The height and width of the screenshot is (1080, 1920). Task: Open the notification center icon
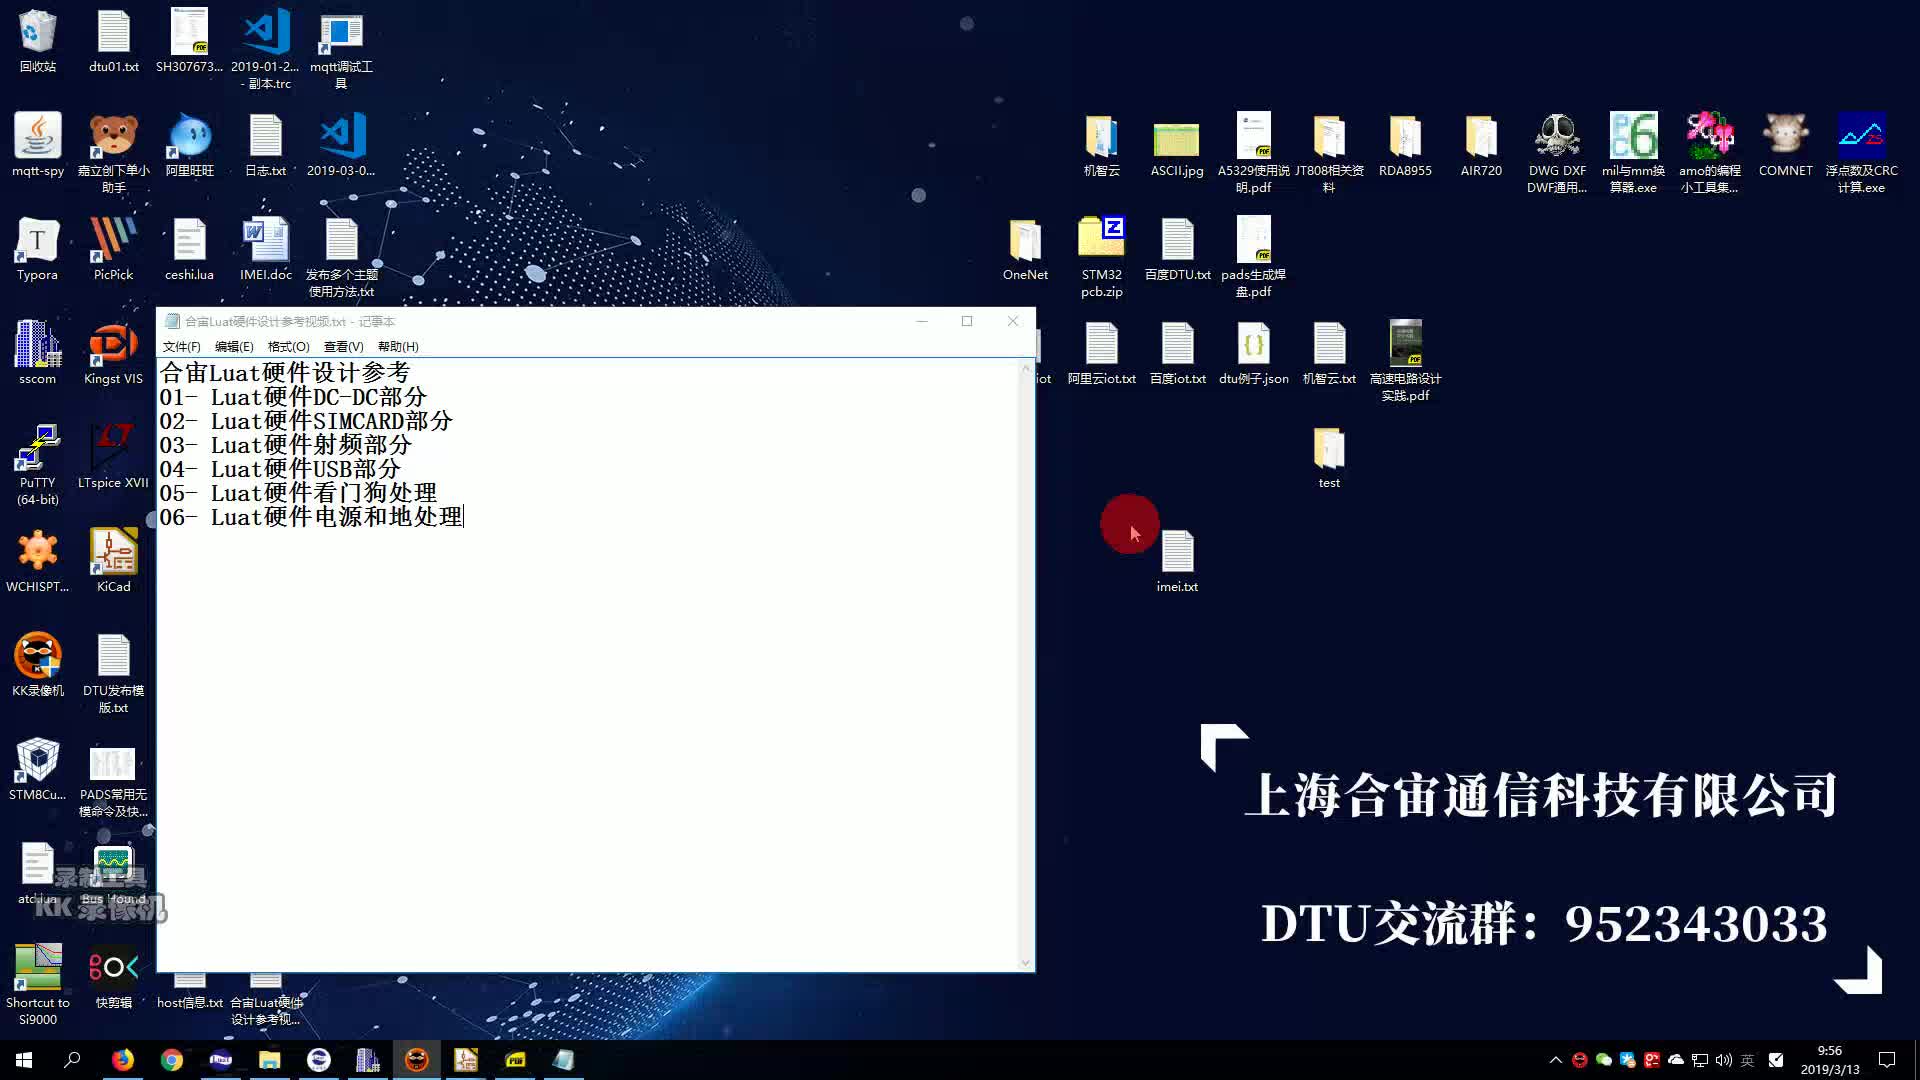1887,1060
